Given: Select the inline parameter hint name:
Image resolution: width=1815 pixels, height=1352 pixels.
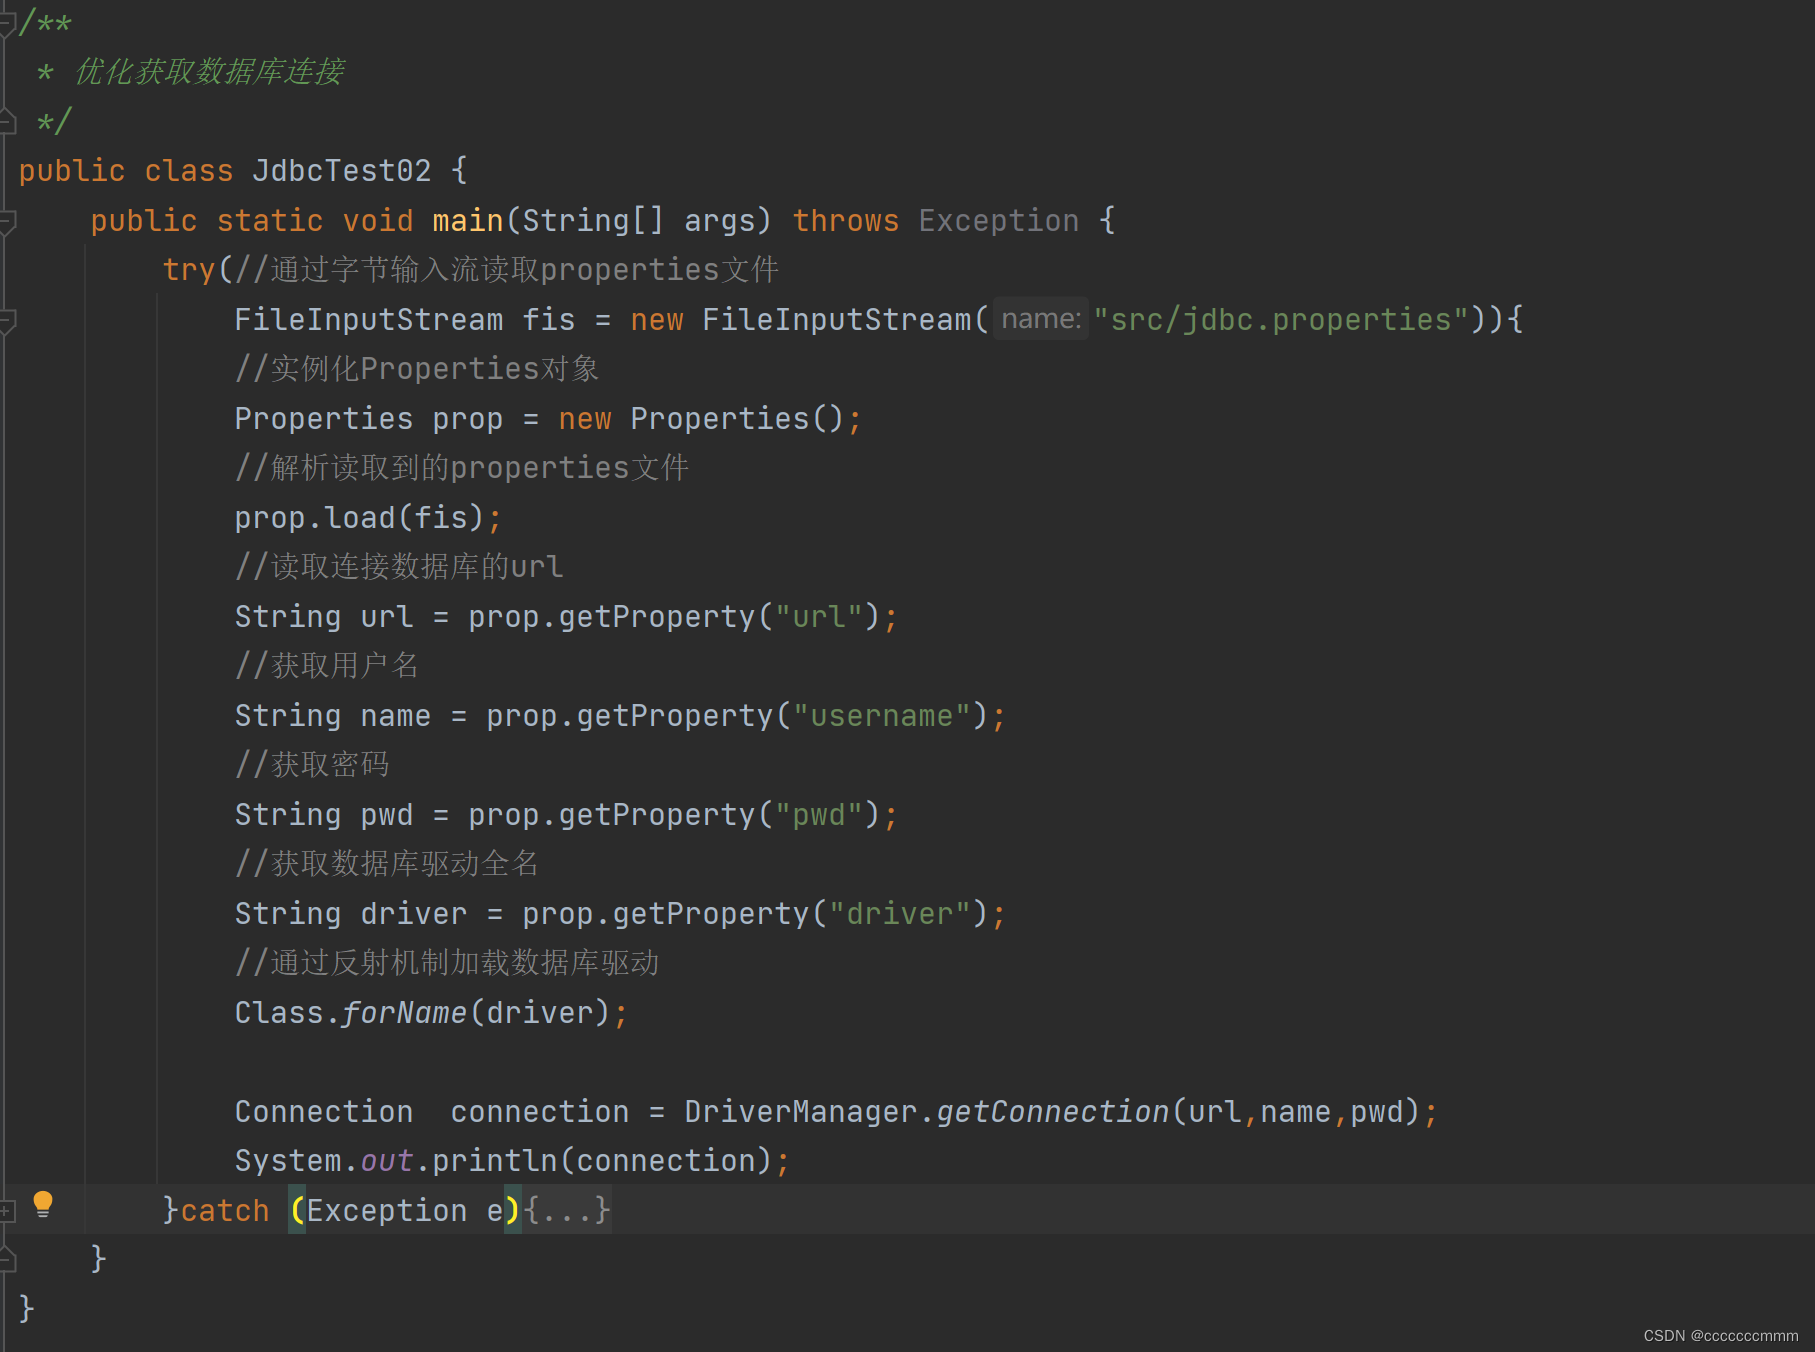Looking at the screenshot, I should tap(1040, 318).
